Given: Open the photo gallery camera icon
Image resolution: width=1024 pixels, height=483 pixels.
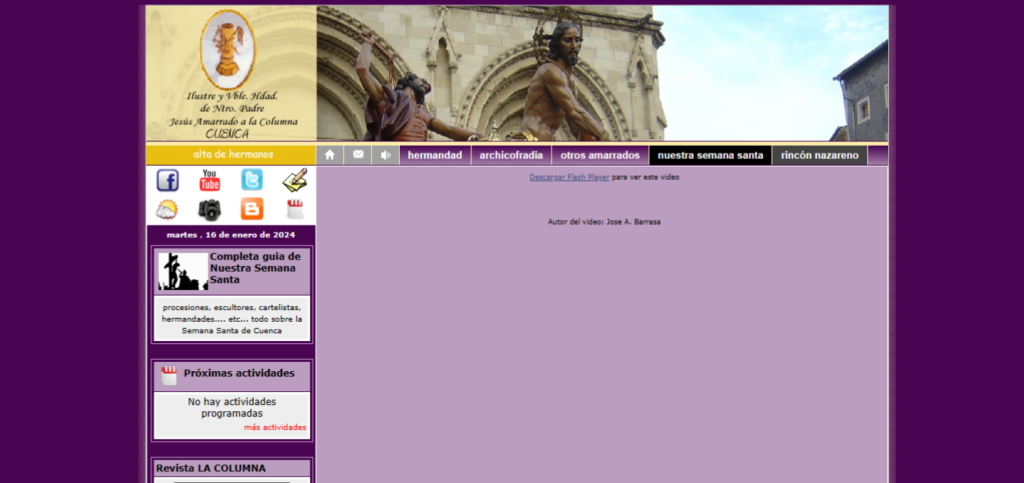Looking at the screenshot, I should click(x=209, y=210).
